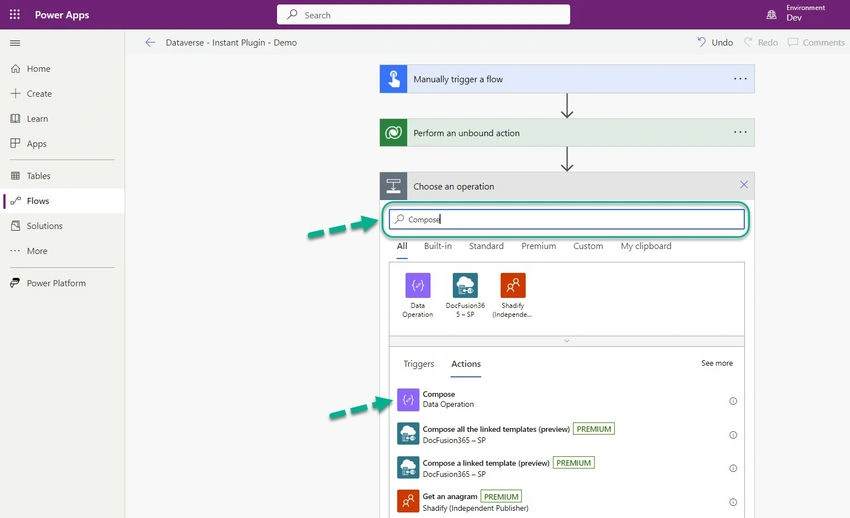
Task: Open Solutions in the sidebar
Action: (62, 226)
